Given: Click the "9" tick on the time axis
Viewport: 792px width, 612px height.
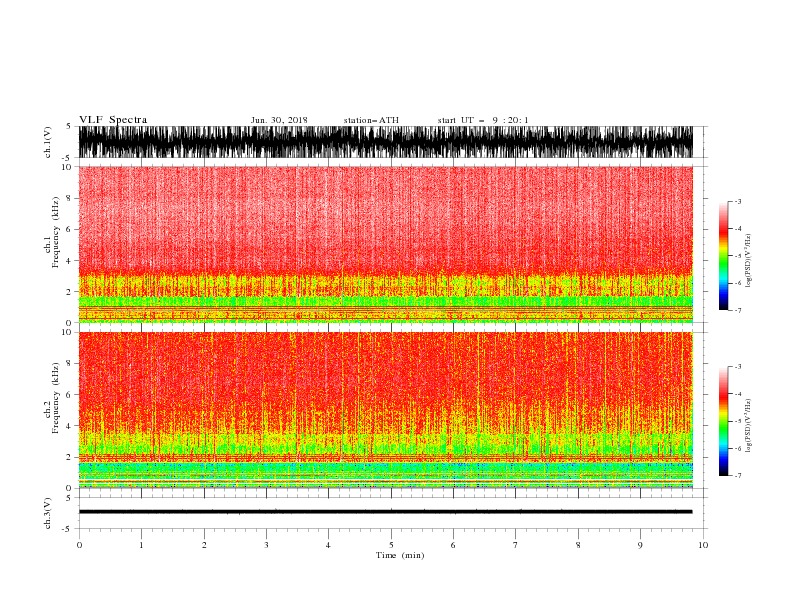Looking at the screenshot, I should pos(640,545).
